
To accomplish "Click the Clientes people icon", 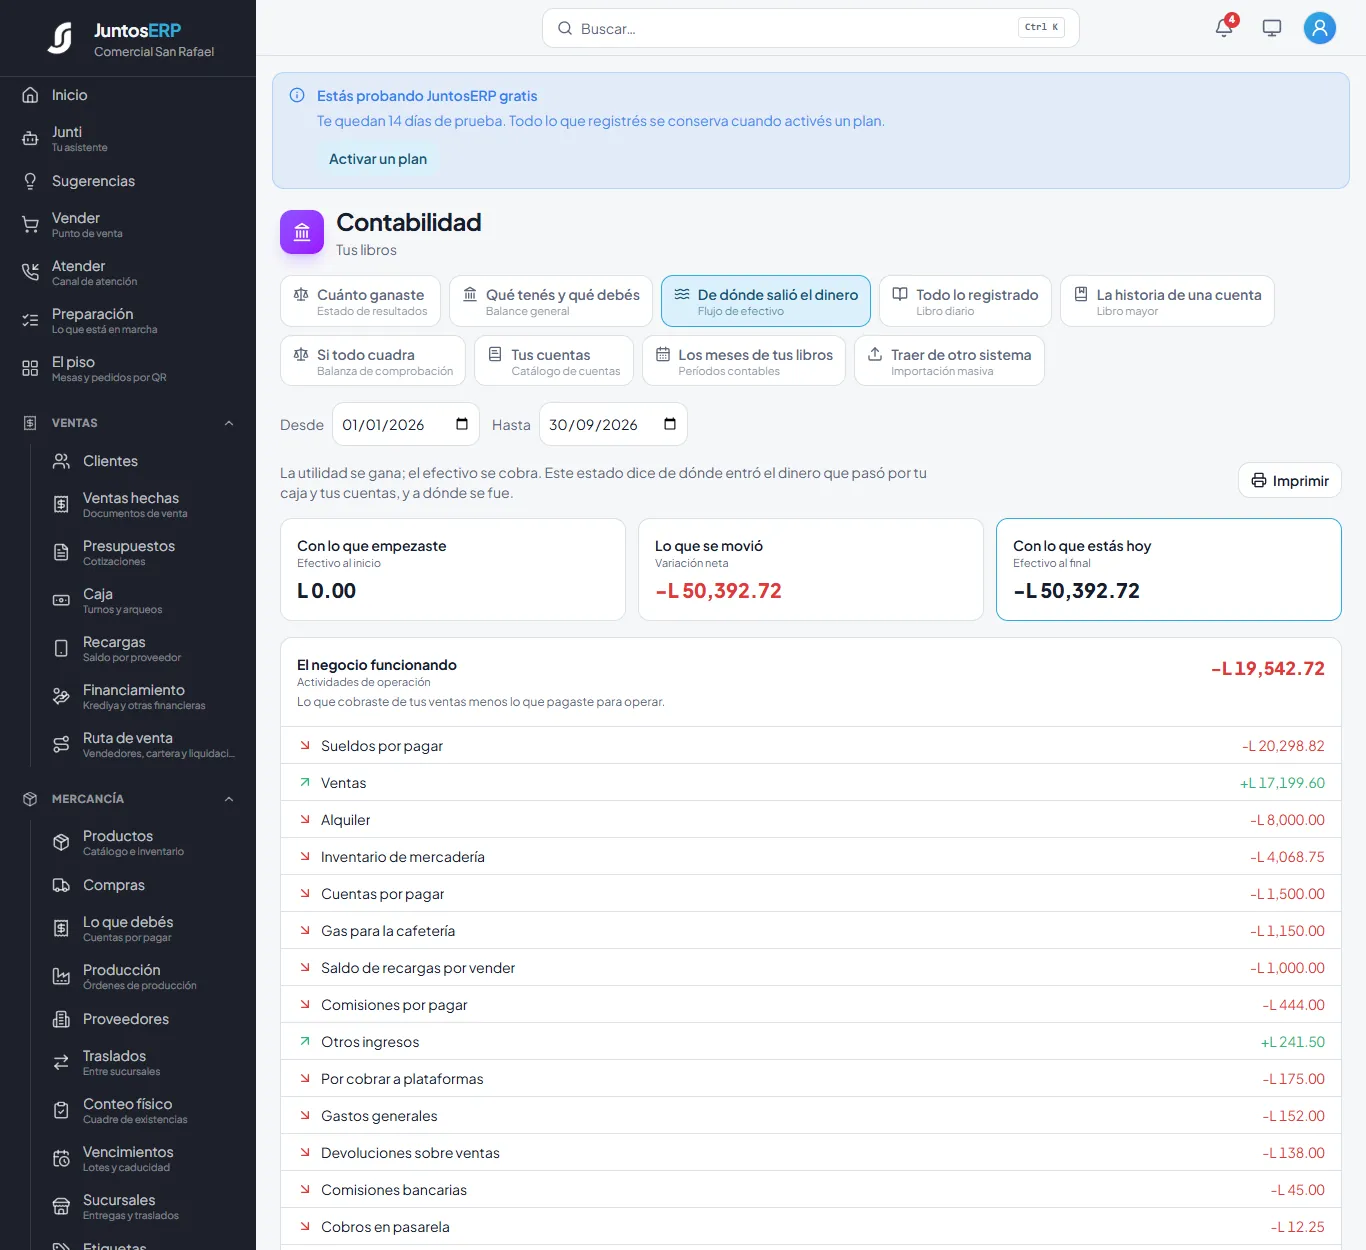I will [61, 461].
